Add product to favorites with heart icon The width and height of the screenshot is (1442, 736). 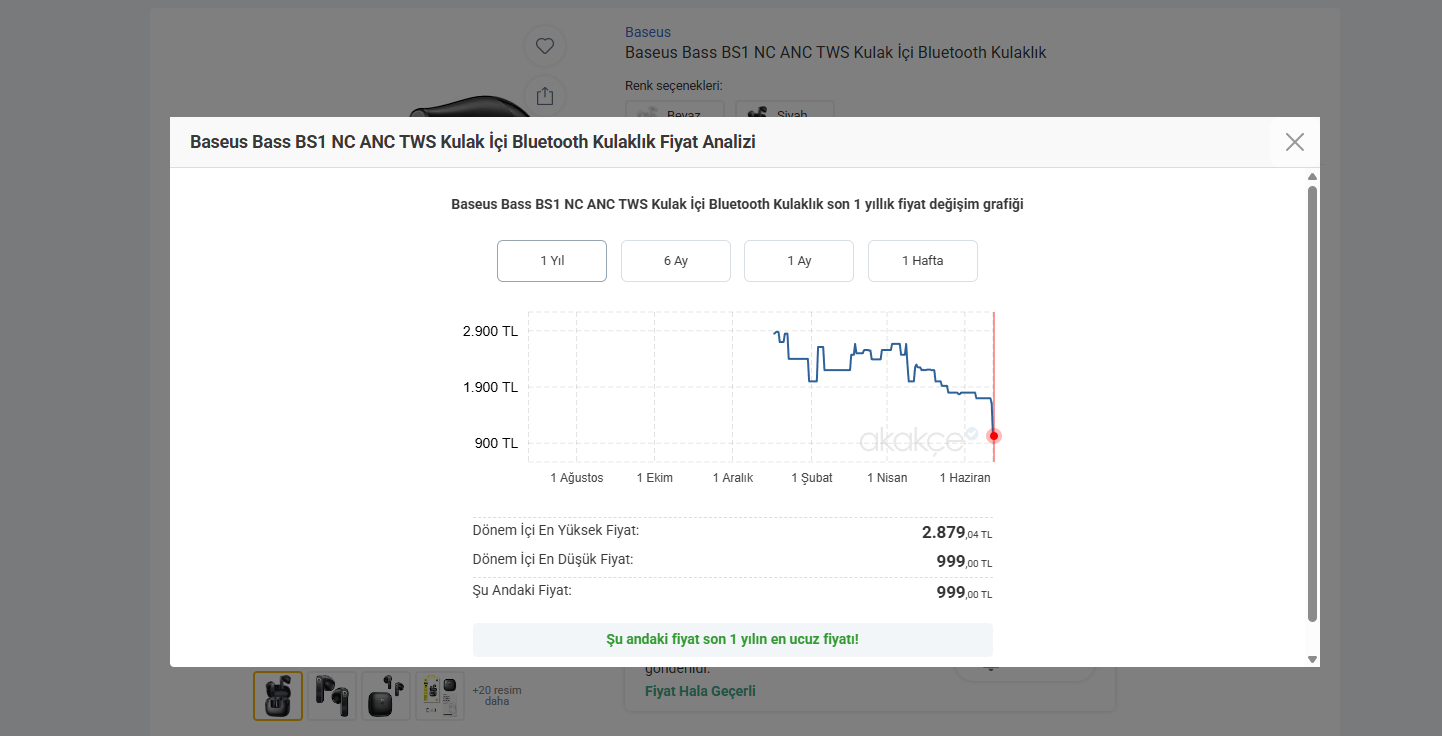(x=545, y=46)
